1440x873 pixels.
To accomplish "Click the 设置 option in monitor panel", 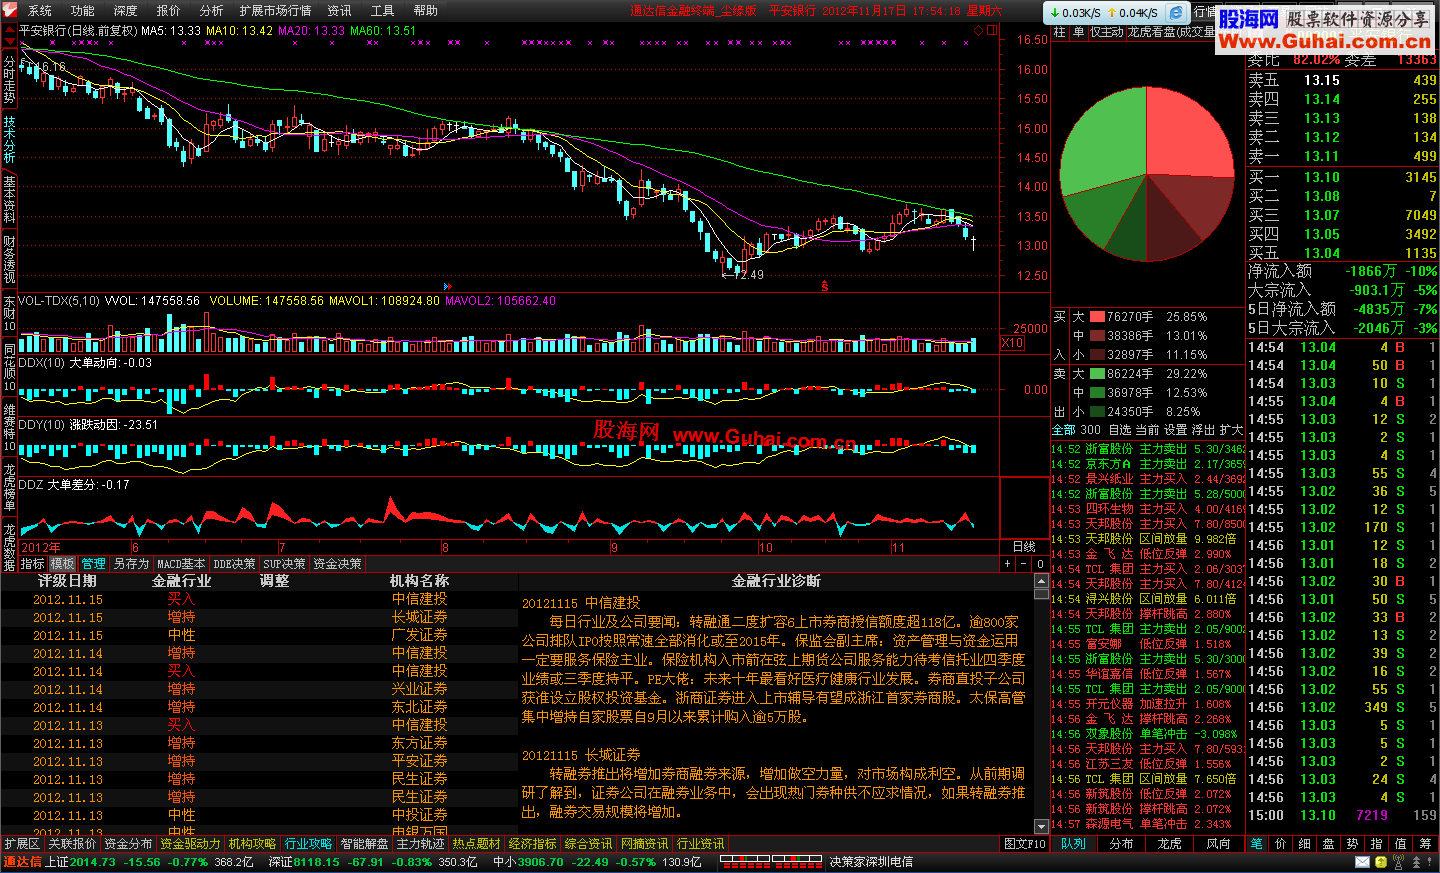I will [x=1176, y=430].
